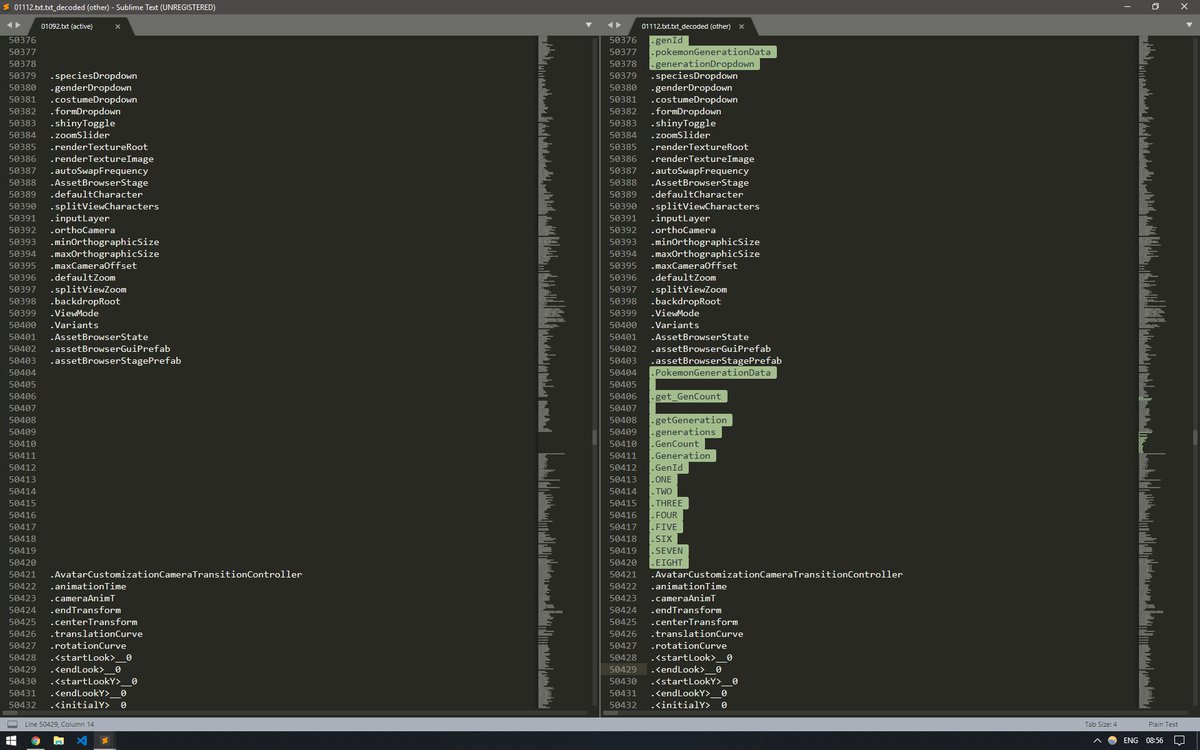Click line number 50404 in left gutter
This screenshot has height=750, width=1200.
23,372
